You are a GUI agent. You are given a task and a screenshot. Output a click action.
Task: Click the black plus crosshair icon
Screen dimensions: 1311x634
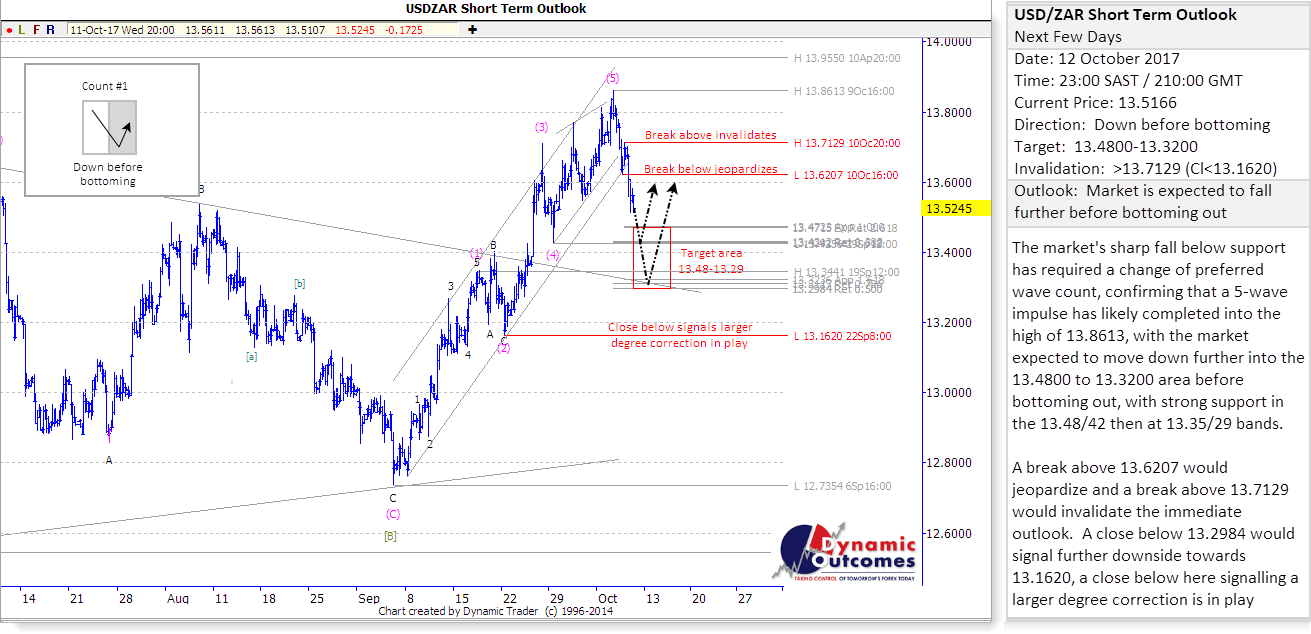tap(472, 30)
